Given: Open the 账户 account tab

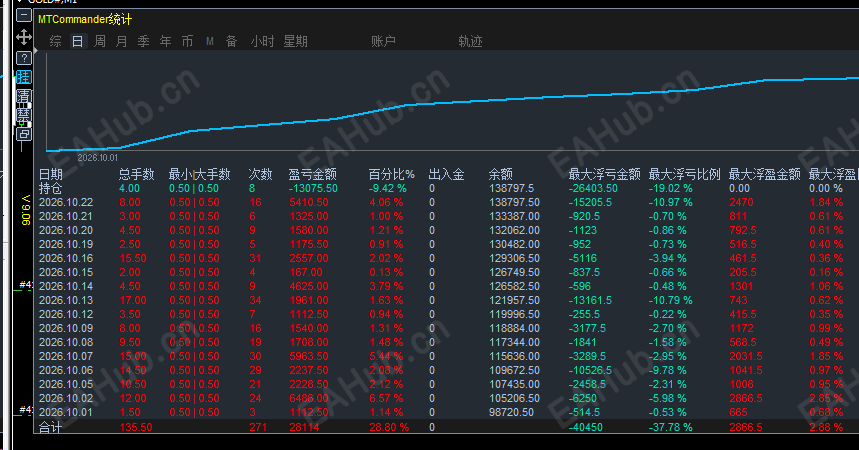Looking at the screenshot, I should [x=383, y=41].
